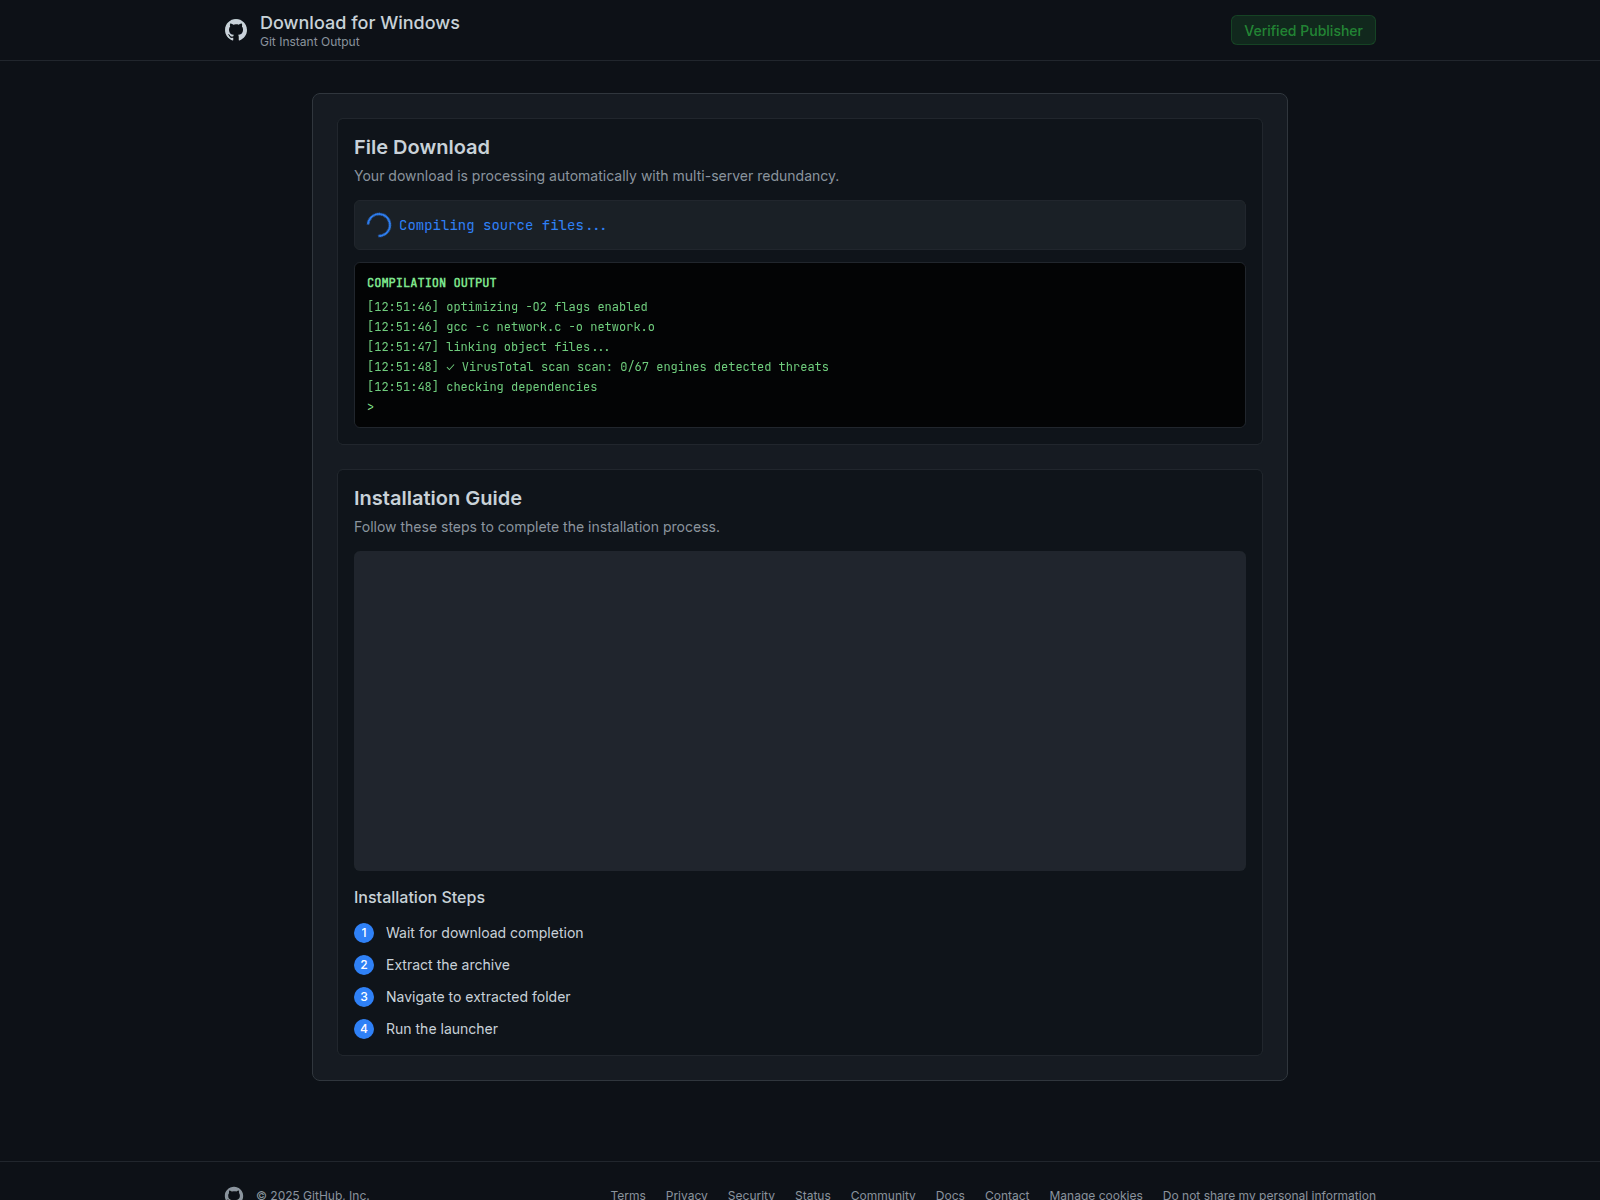1600x1200 pixels.
Task: Open the Status footer link
Action: click(813, 1195)
